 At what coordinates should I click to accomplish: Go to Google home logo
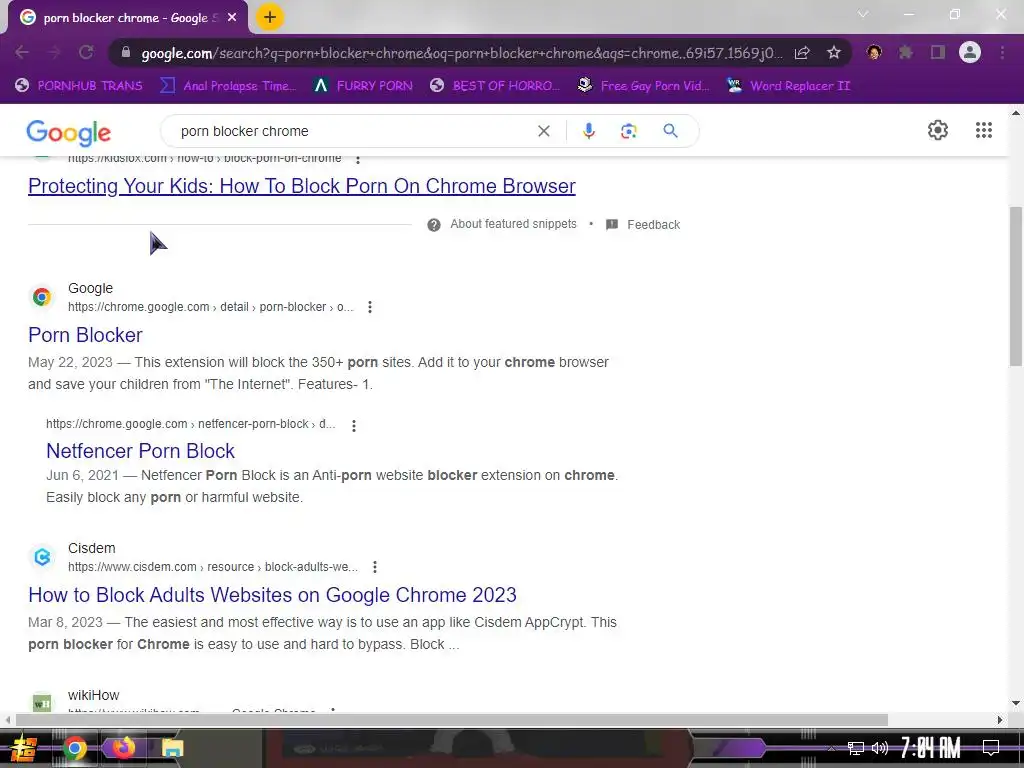pyautogui.click(x=69, y=132)
